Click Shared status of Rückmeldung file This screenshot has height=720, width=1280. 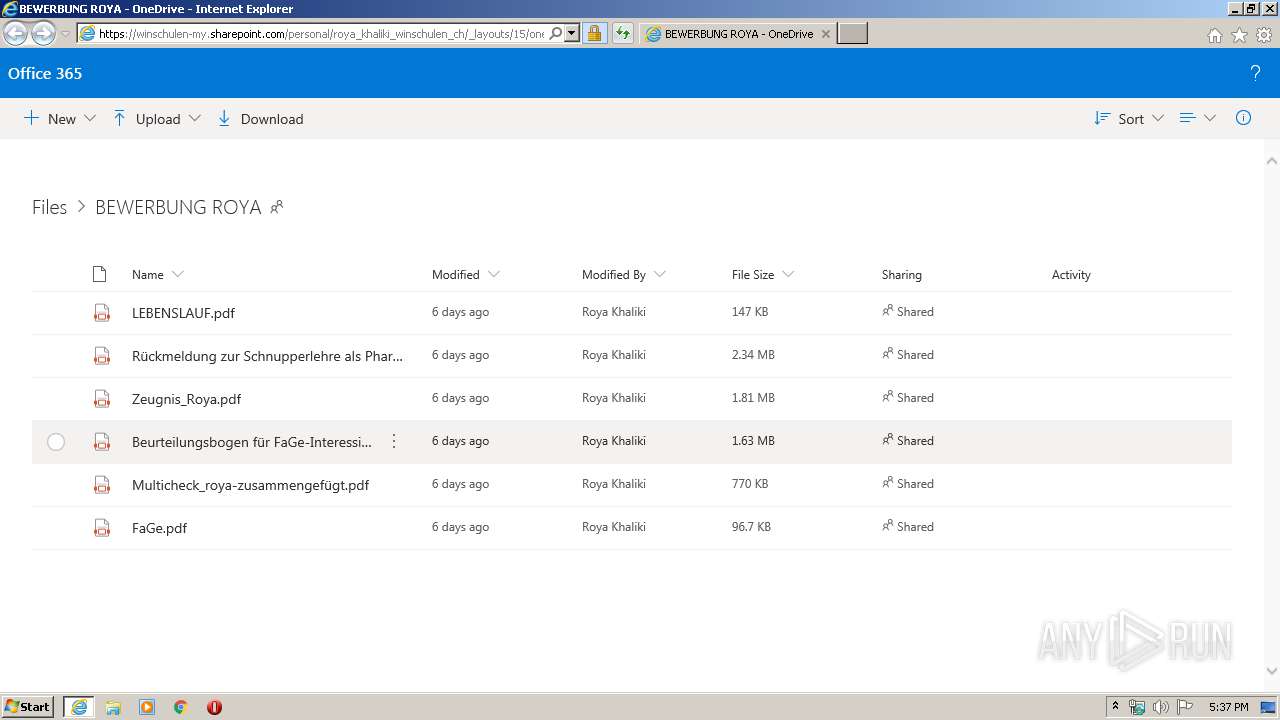coord(908,355)
